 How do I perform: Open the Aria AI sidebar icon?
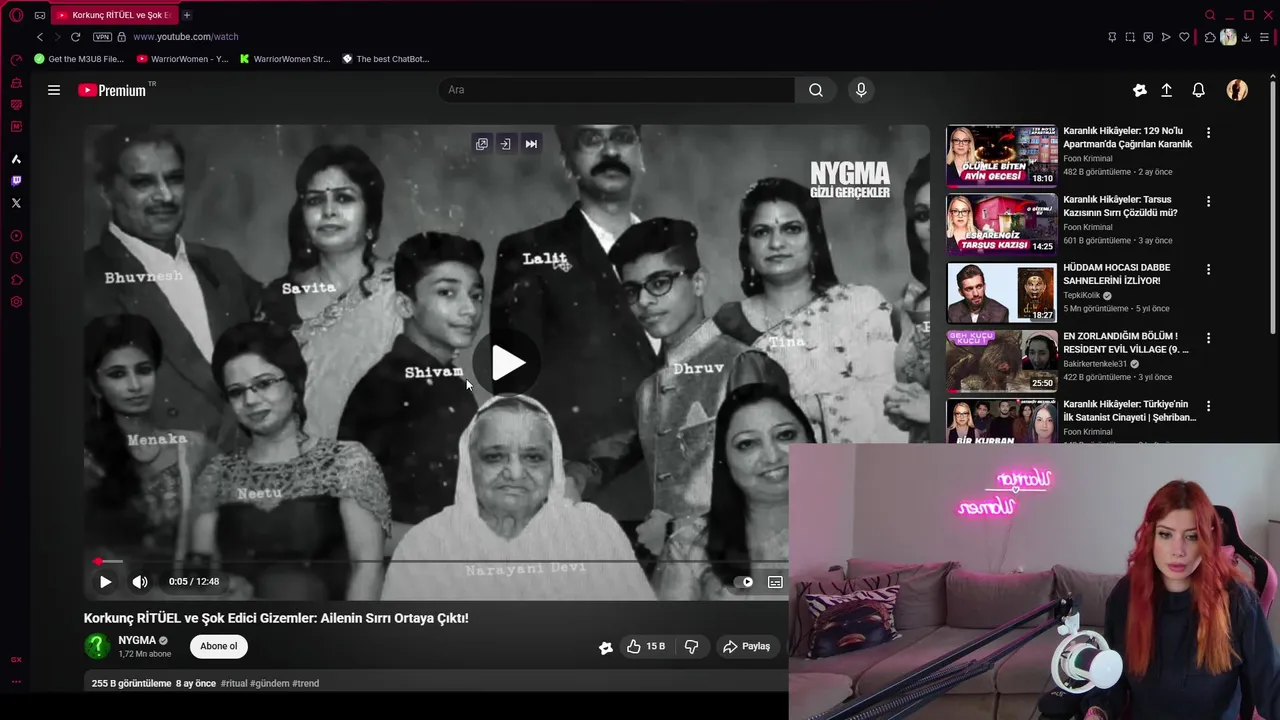click(x=16, y=159)
